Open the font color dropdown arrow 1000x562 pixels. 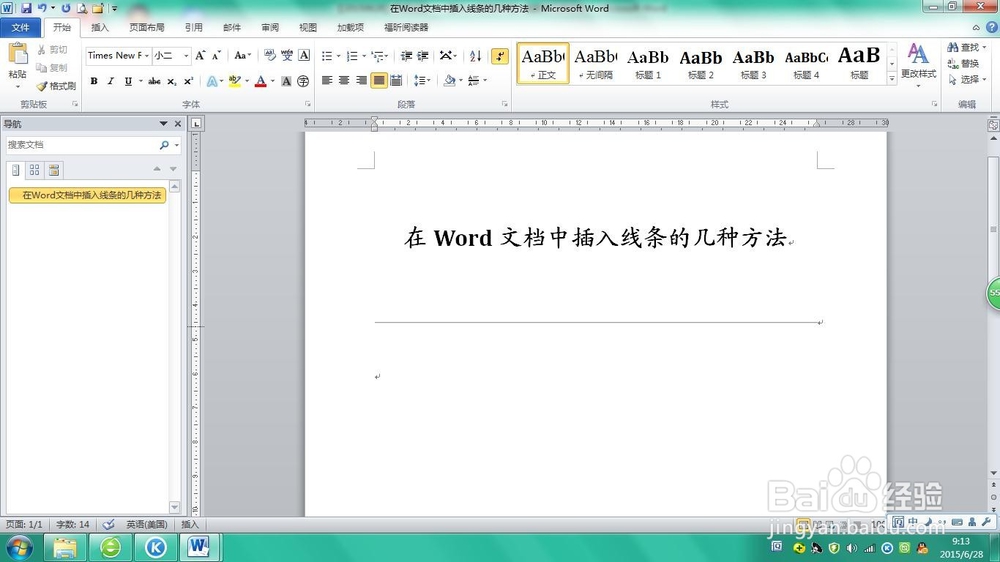pyautogui.click(x=272, y=81)
